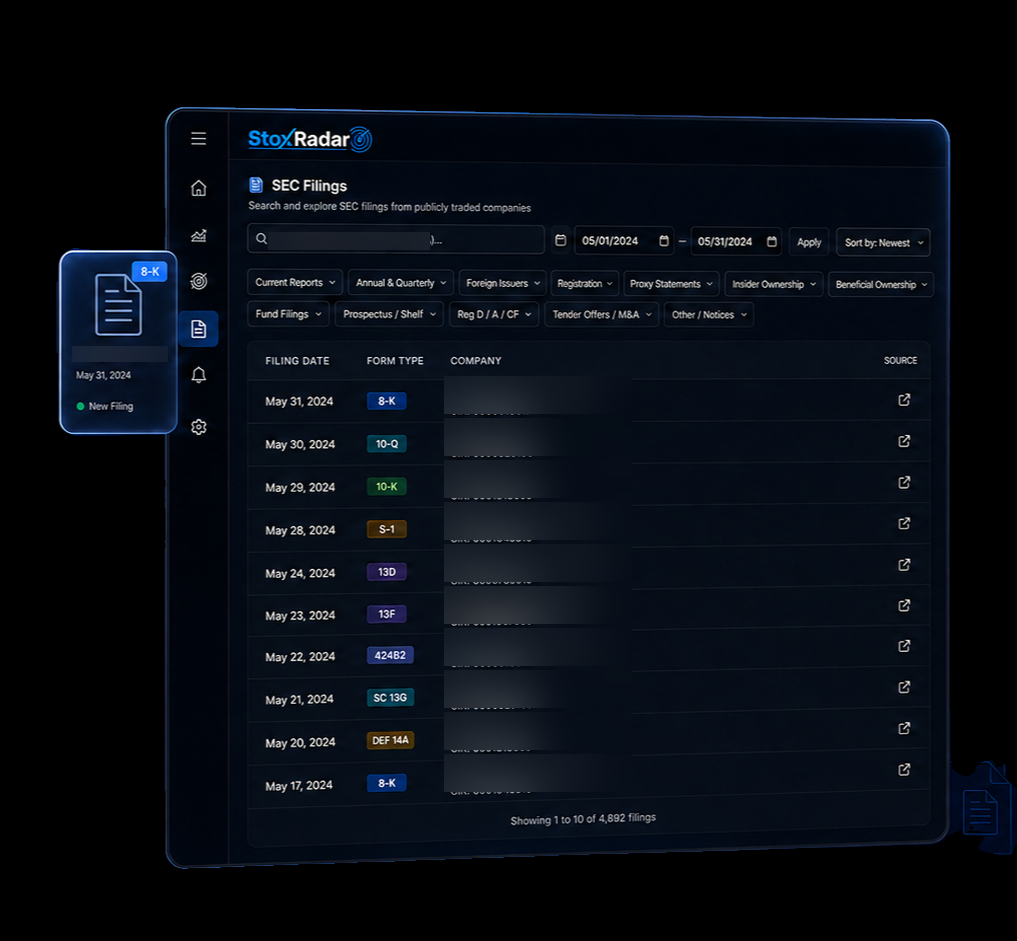Image resolution: width=1017 pixels, height=941 pixels.
Task: Open Sort by: Newest dropdown
Action: pyautogui.click(x=883, y=243)
